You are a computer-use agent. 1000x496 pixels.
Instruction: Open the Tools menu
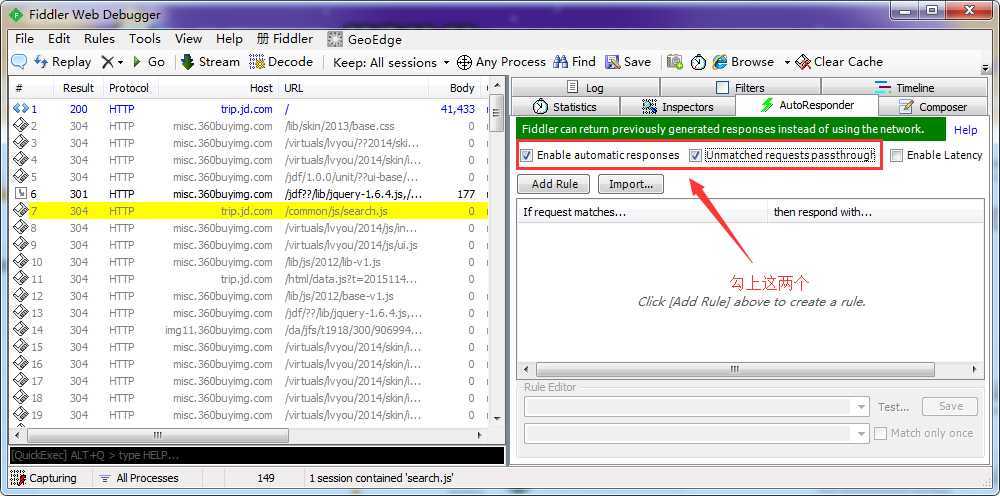click(145, 39)
